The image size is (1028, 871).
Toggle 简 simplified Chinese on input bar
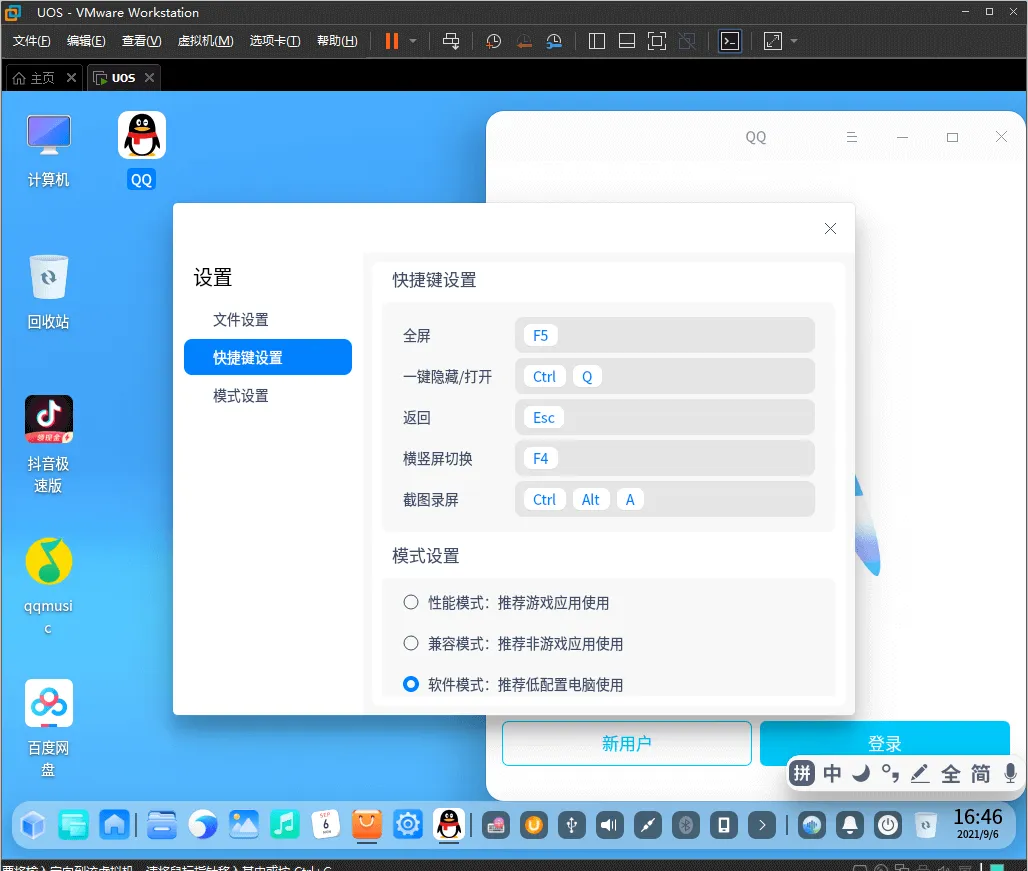point(981,774)
